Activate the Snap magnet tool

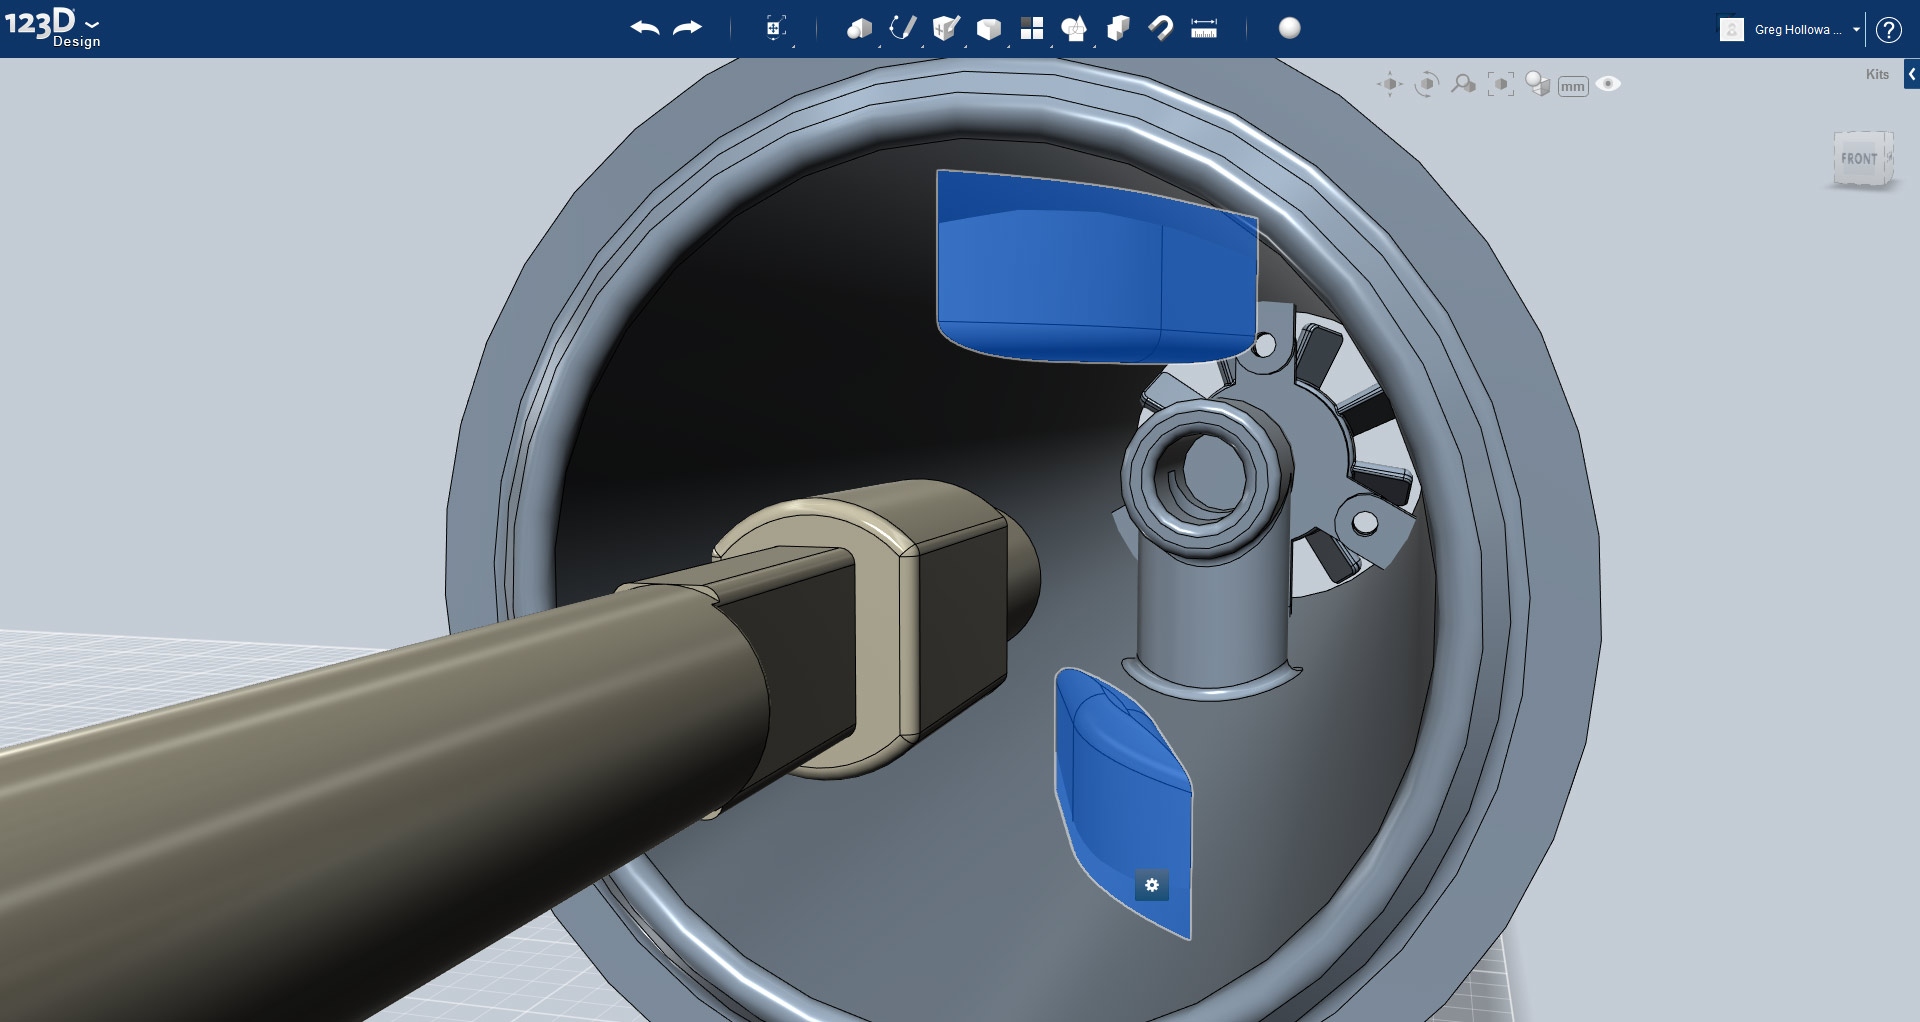pyautogui.click(x=1161, y=28)
